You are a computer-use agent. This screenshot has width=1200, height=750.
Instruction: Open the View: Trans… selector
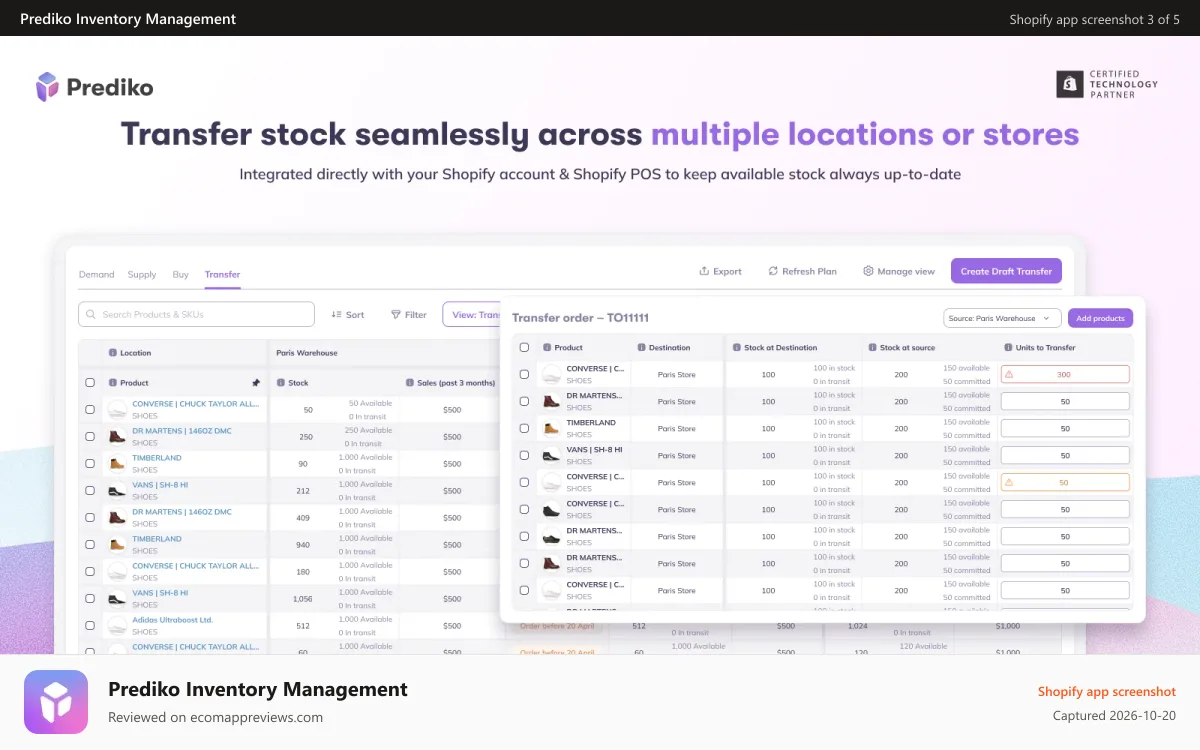click(x=472, y=314)
